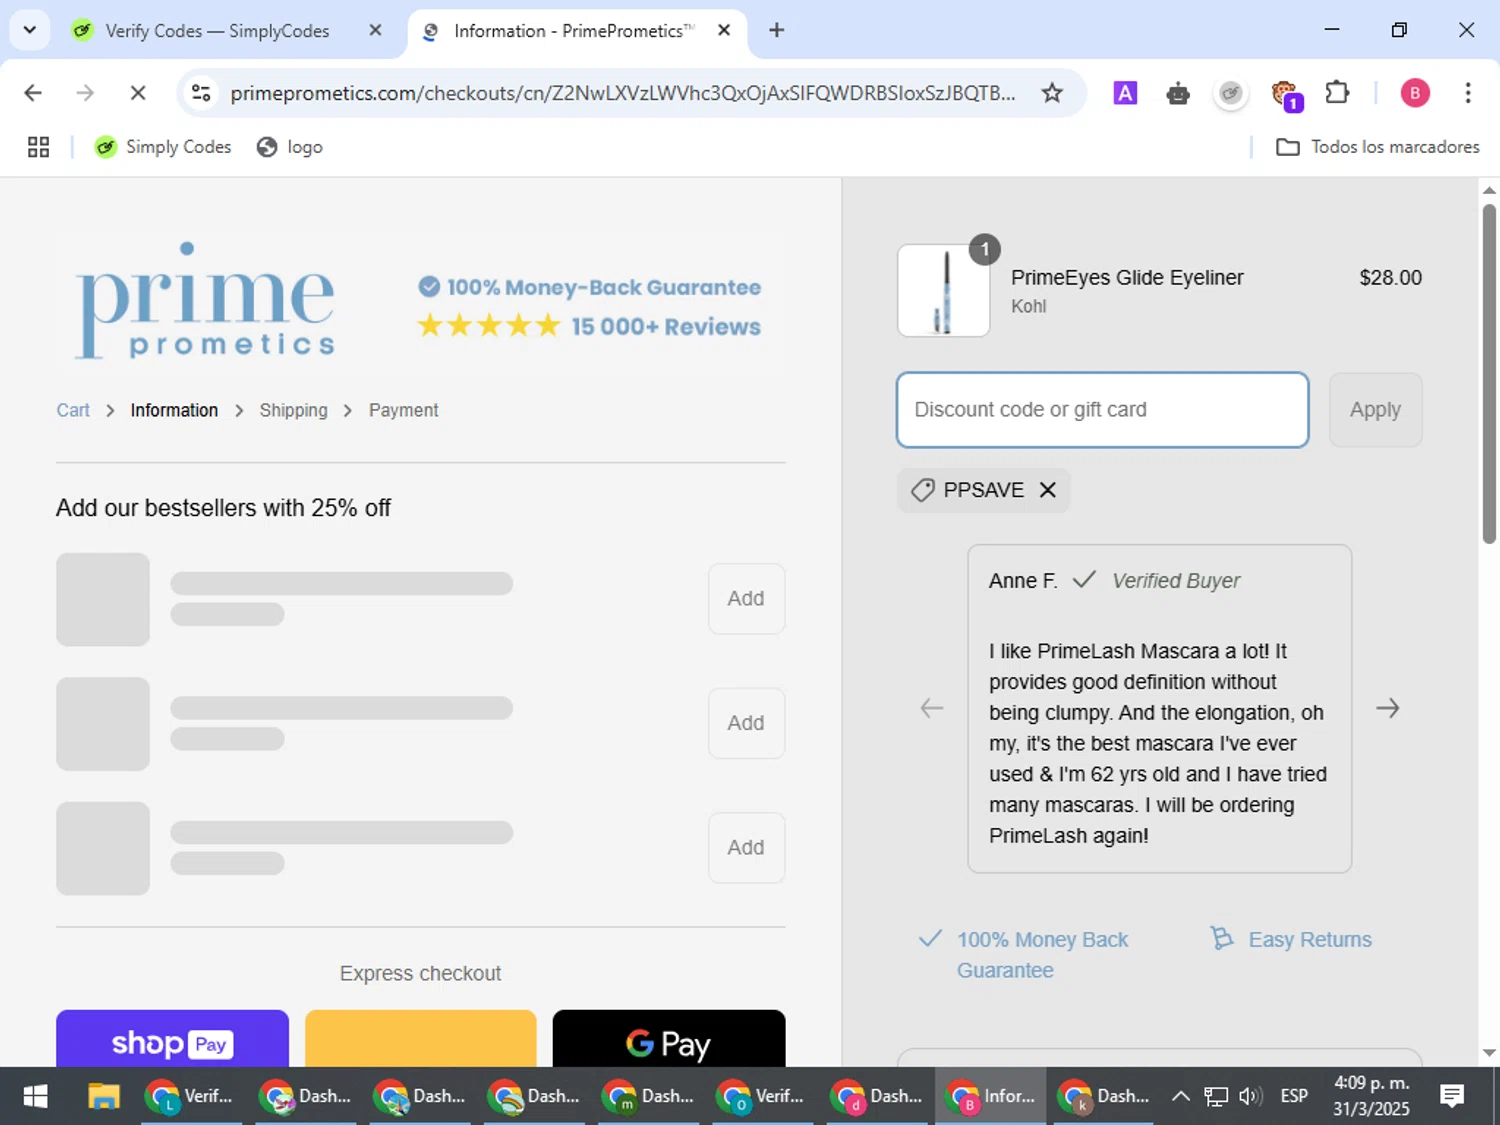Viewport: 1500px width, 1125px height.
Task: Open the gray SimplyCodes extension icon
Action: (1231, 93)
